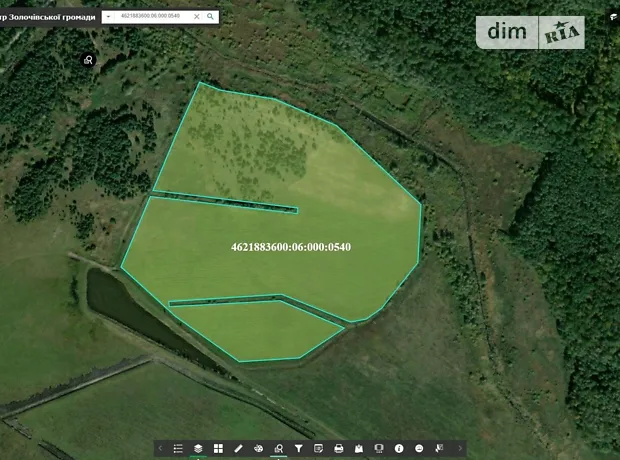Toggle the parcel query widget in toolbar
The width and height of the screenshot is (620, 460).
pos(278,448)
